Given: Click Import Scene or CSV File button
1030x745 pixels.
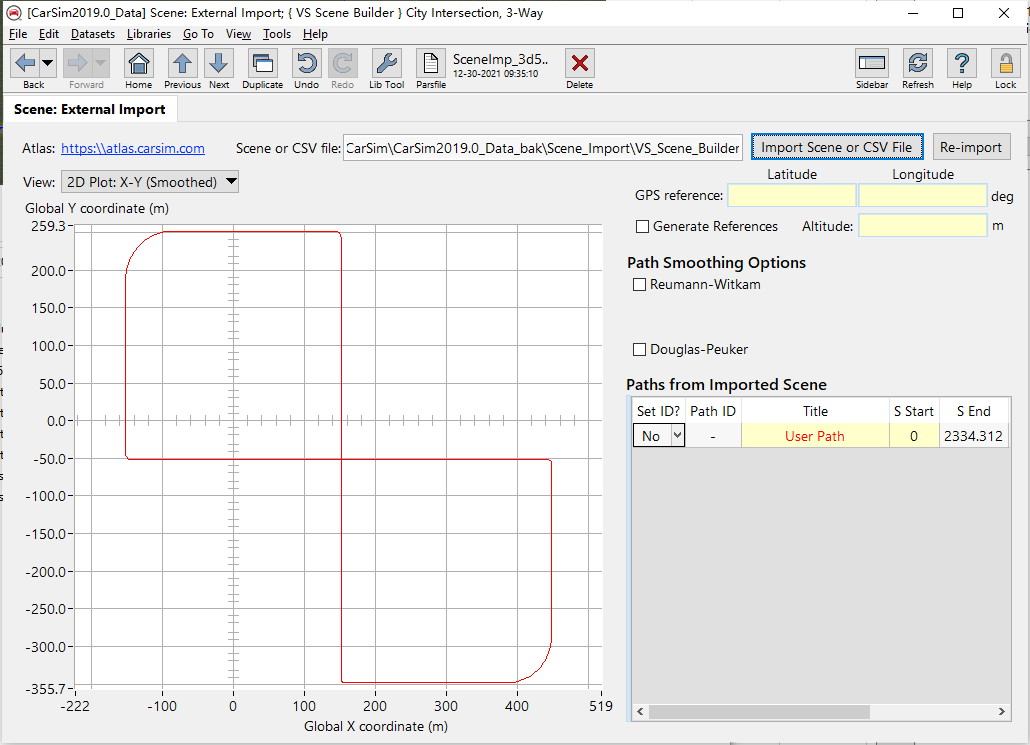Looking at the screenshot, I should [x=837, y=147].
